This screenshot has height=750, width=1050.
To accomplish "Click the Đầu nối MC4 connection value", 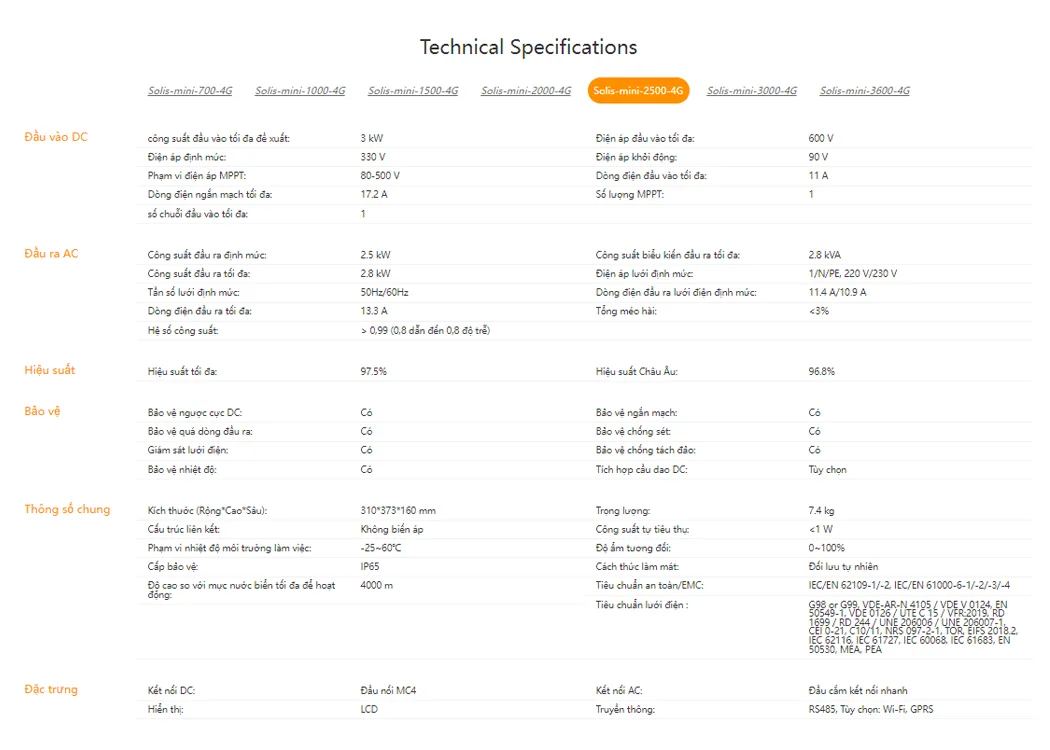I will tap(389, 691).
